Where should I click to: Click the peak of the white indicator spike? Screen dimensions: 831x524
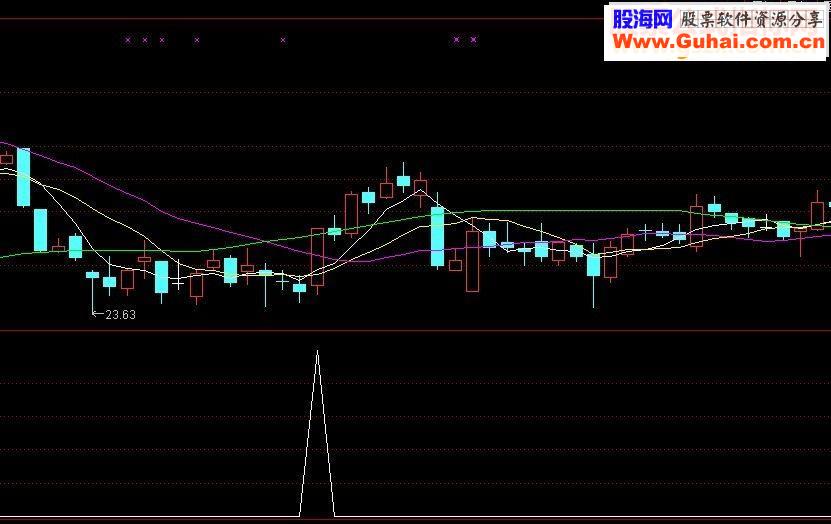pos(317,351)
